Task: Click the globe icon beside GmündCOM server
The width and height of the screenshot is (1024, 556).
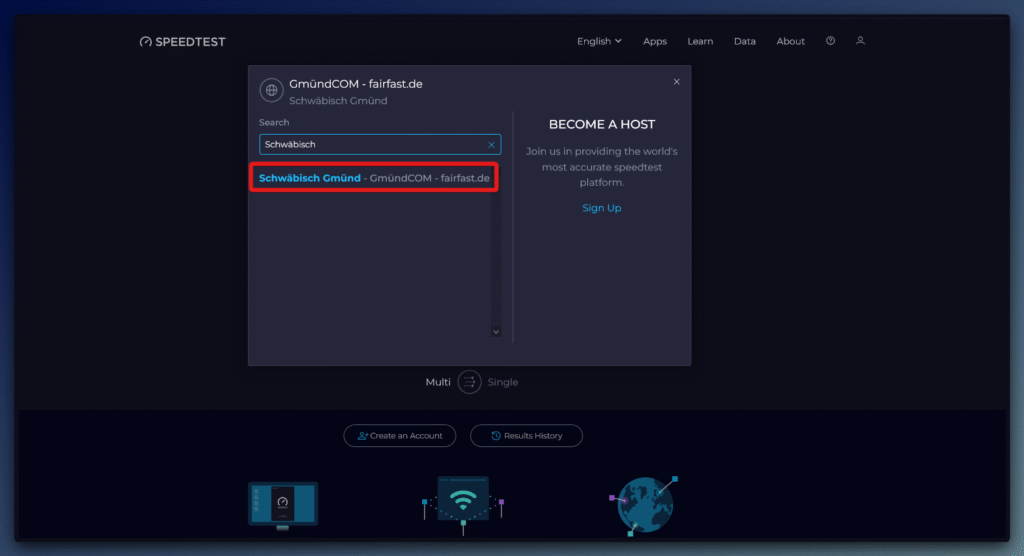Action: [x=271, y=90]
